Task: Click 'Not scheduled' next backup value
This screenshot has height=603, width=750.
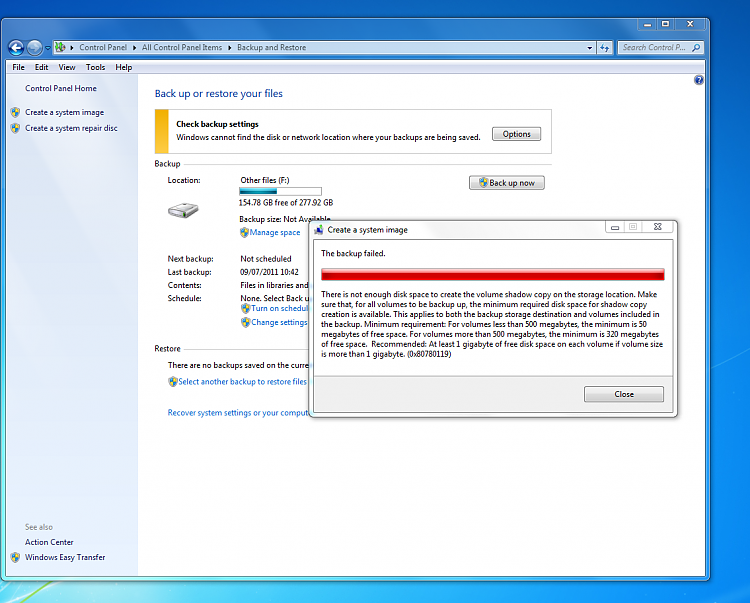Action: (265, 259)
